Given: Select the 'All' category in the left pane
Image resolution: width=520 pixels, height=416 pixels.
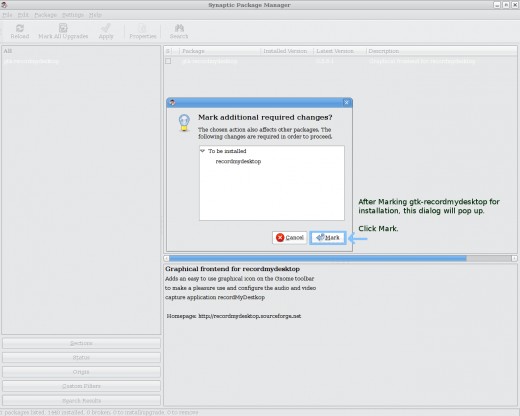Looking at the screenshot, I should point(8,51).
